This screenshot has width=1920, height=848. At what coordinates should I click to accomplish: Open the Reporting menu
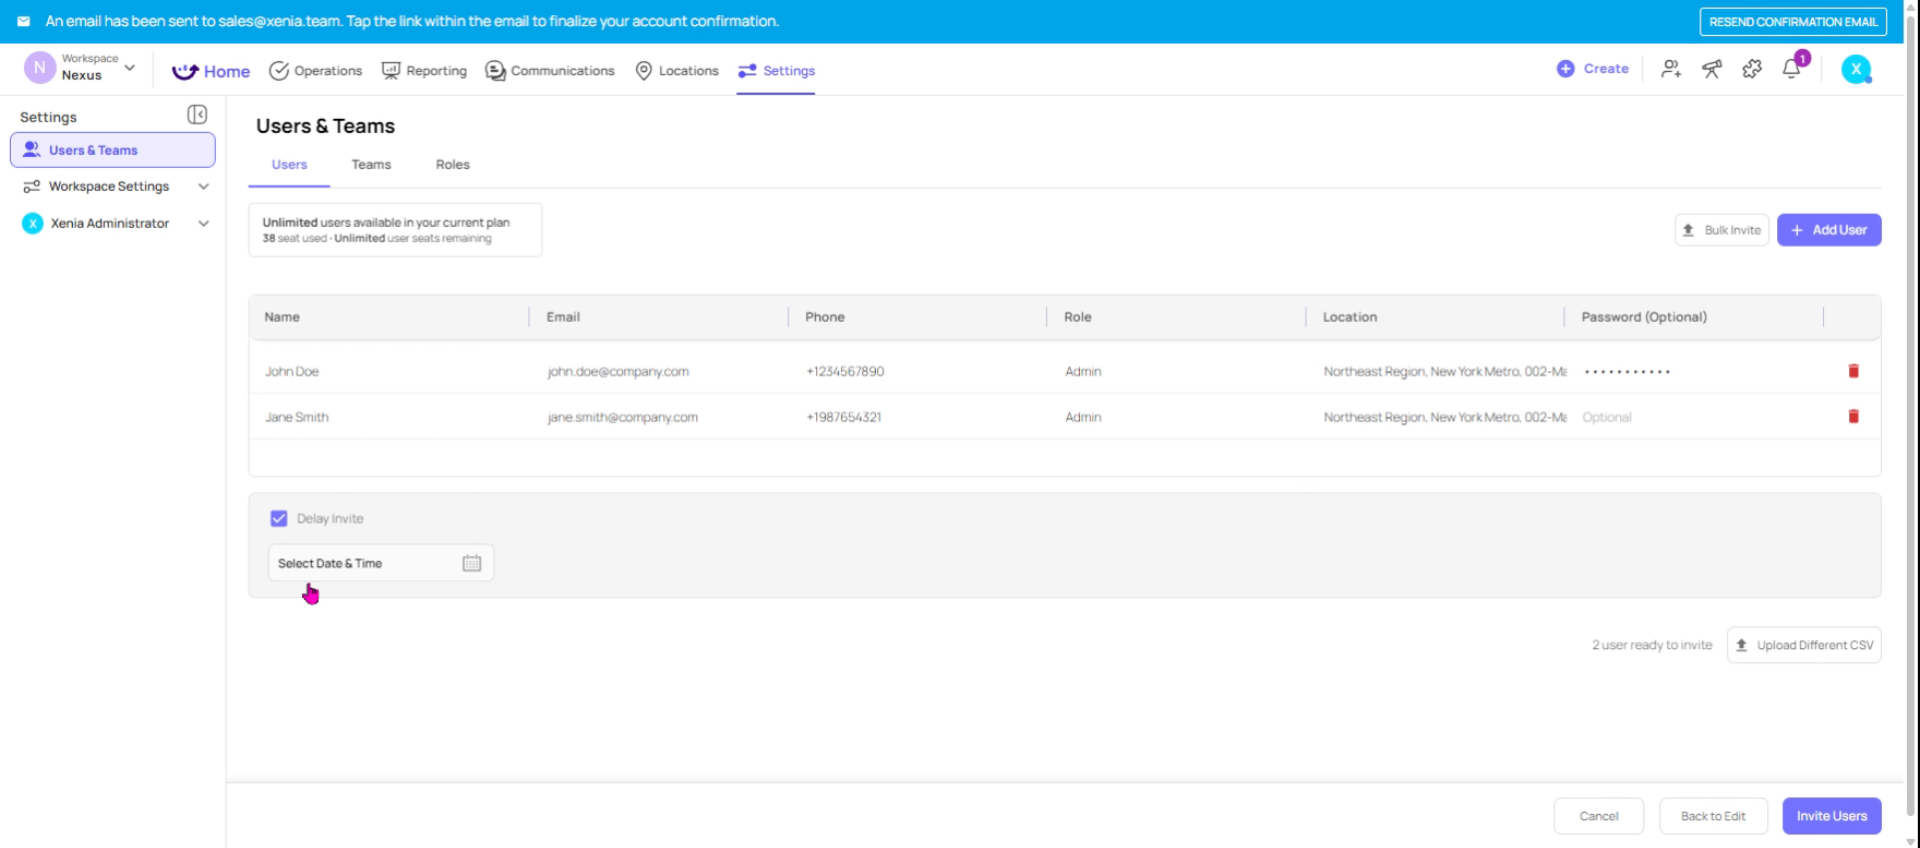pyautogui.click(x=424, y=71)
